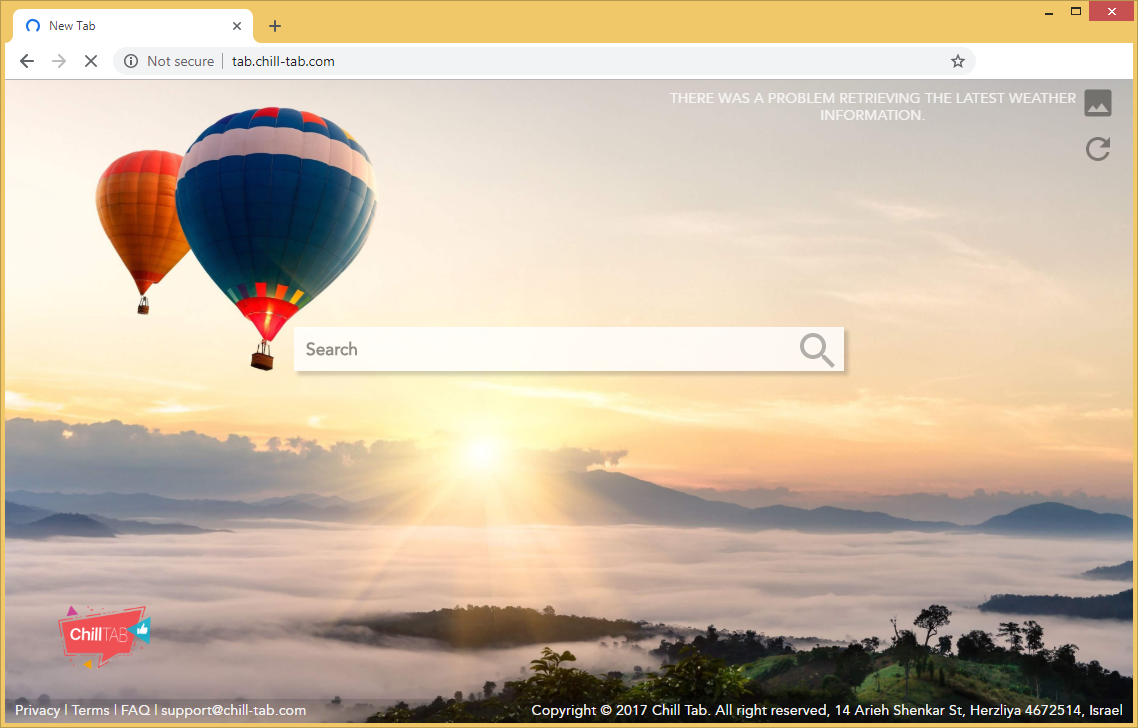Viewport: 1138px width, 728px height.
Task: Select the New Tab tab
Action: pyautogui.click(x=134, y=26)
